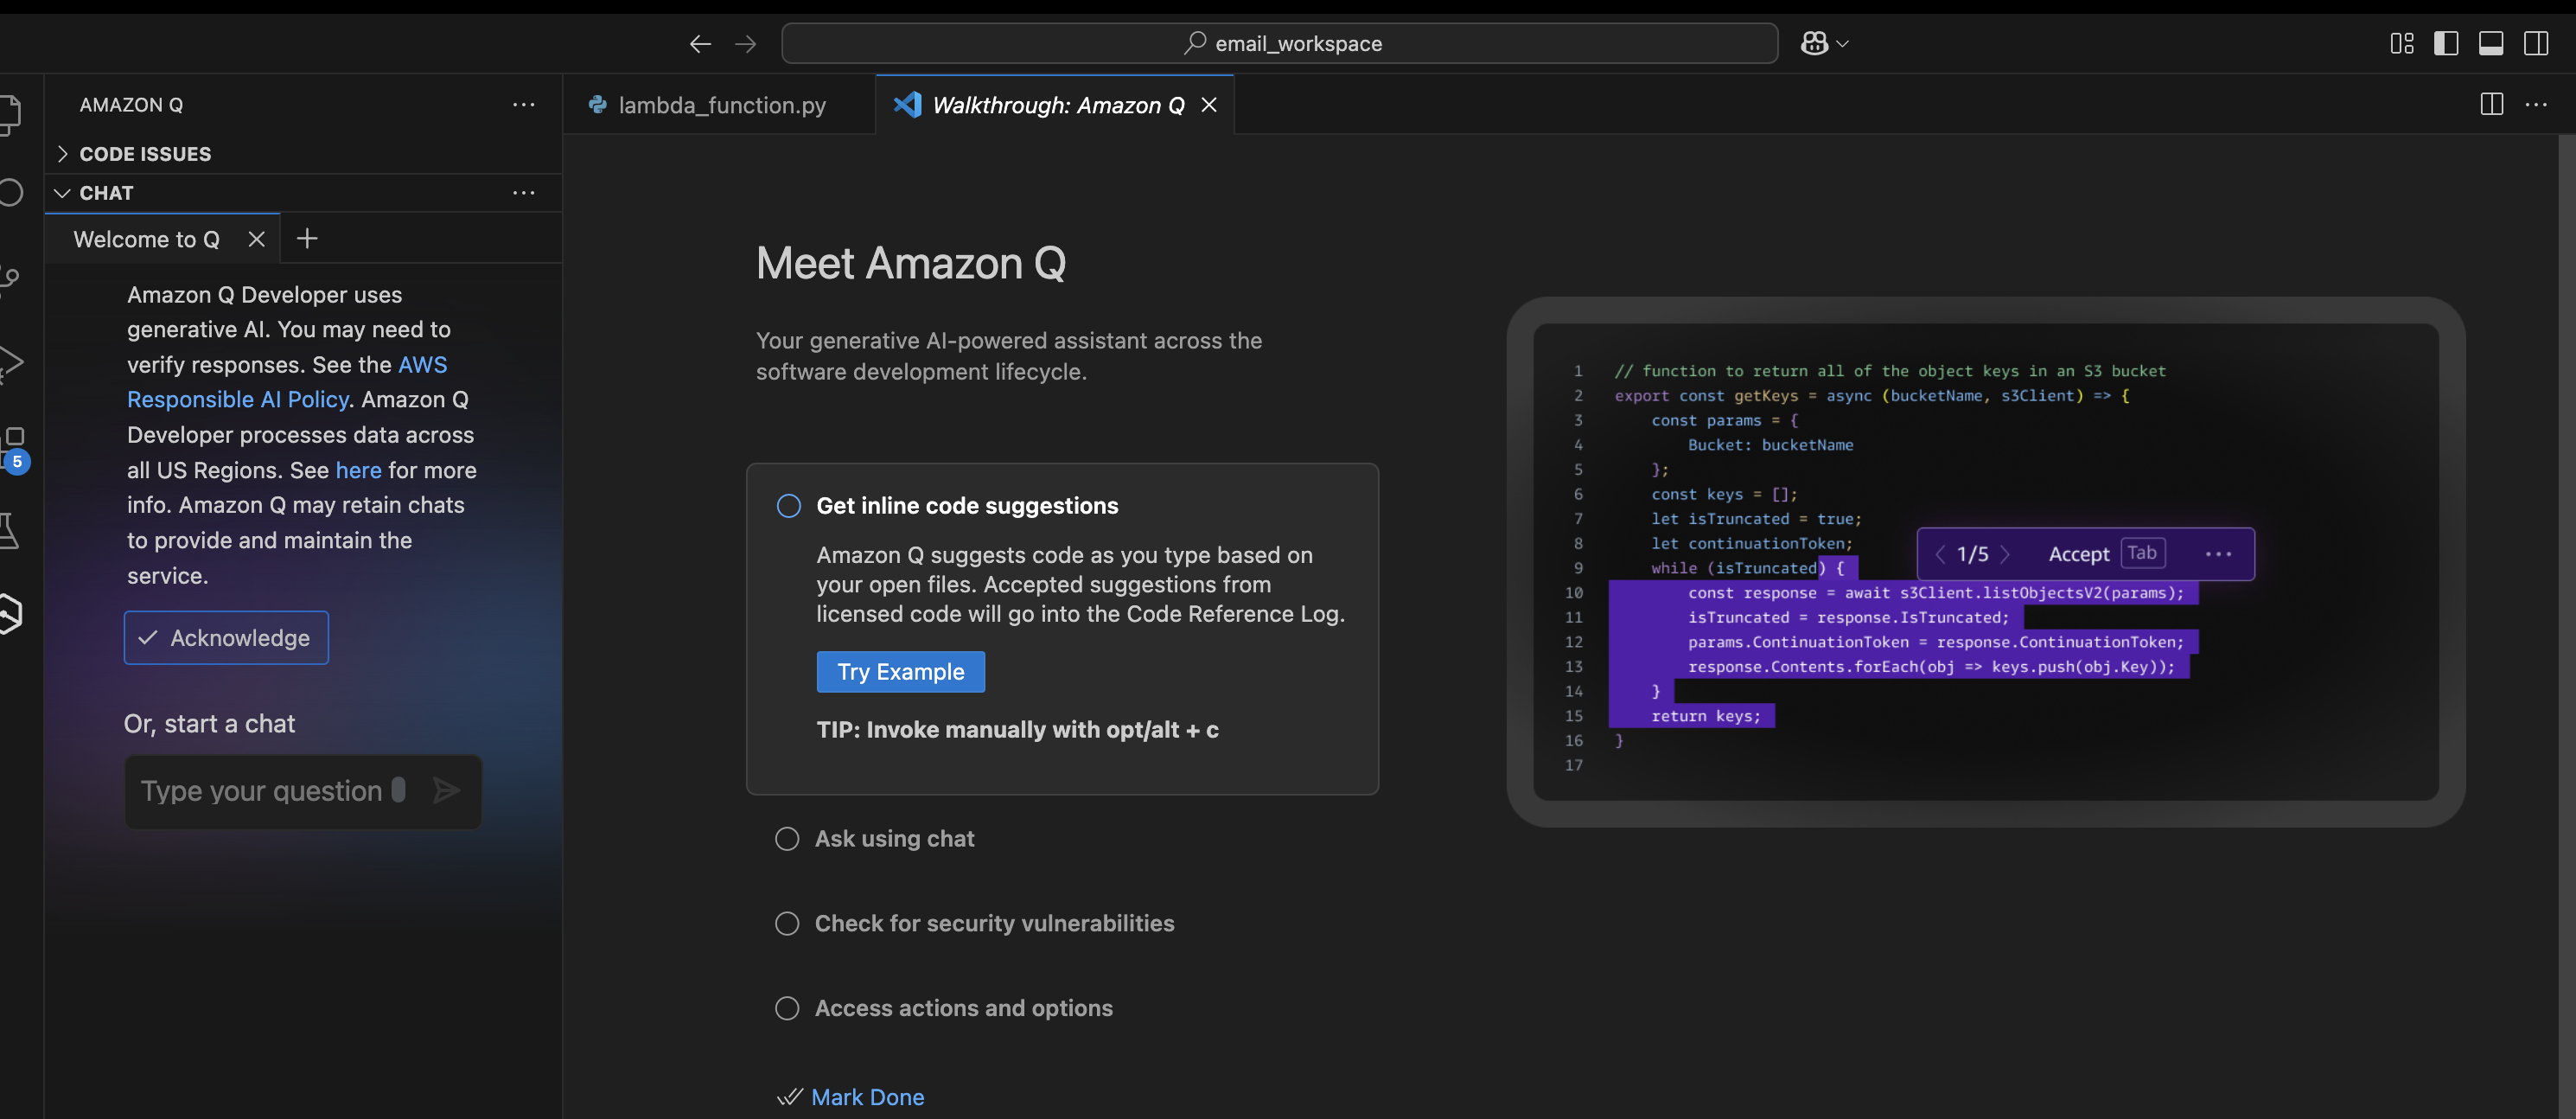2576x1119 pixels.
Task: Close the Welcome to Q chat tab
Action: point(256,239)
